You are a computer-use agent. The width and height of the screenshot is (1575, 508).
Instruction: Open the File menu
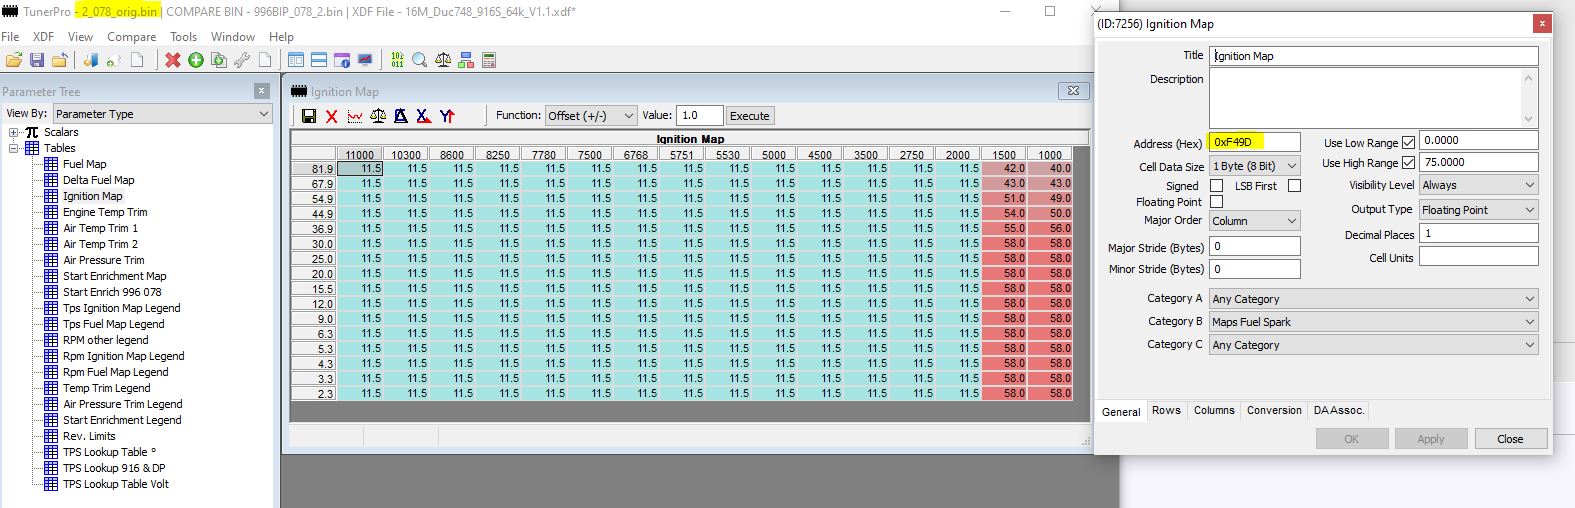coord(10,37)
